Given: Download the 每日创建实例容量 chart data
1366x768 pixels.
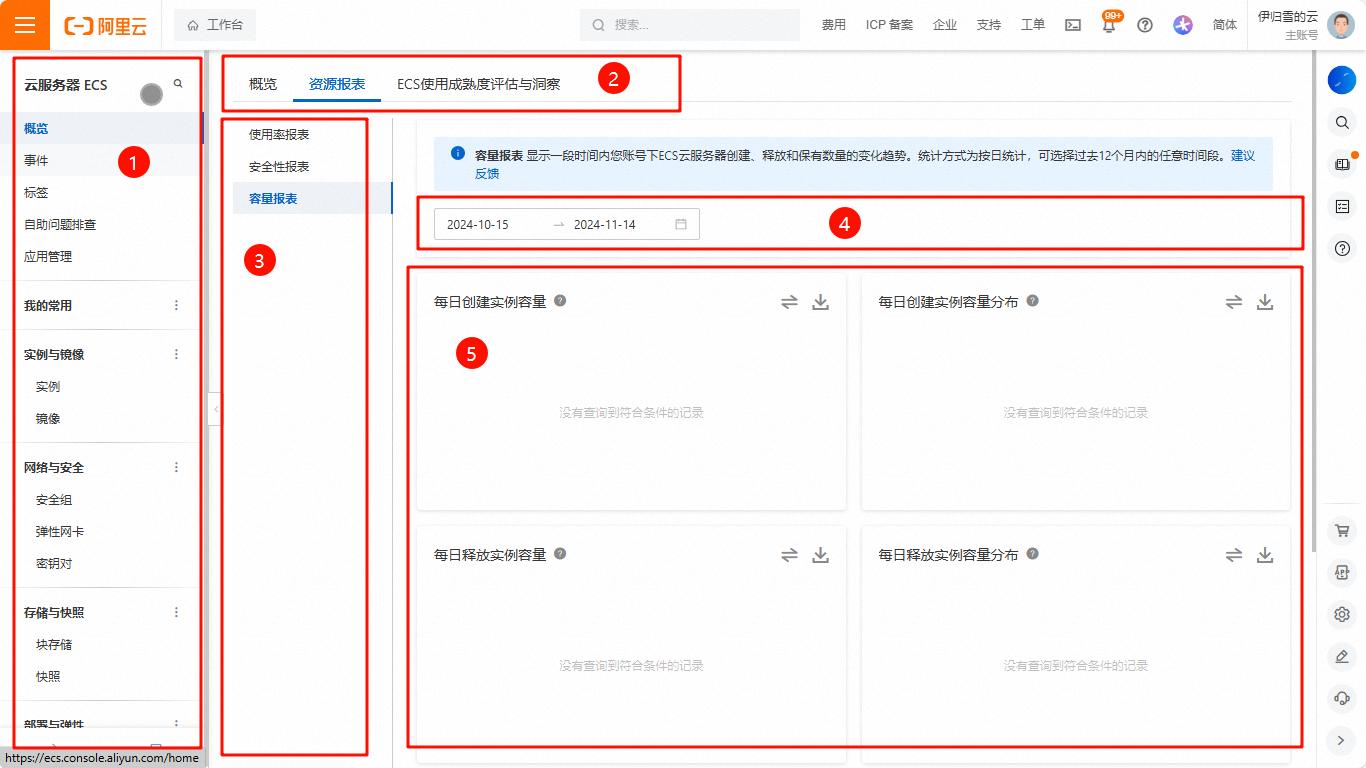Looking at the screenshot, I should [x=820, y=301].
